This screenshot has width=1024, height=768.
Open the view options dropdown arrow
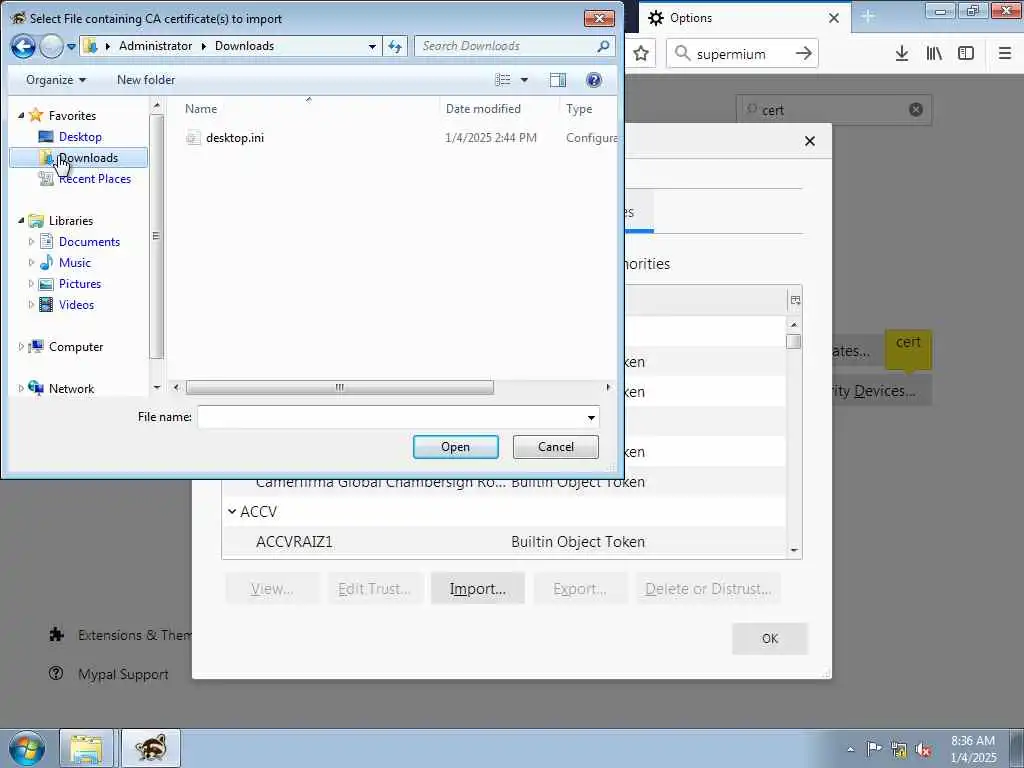point(524,80)
